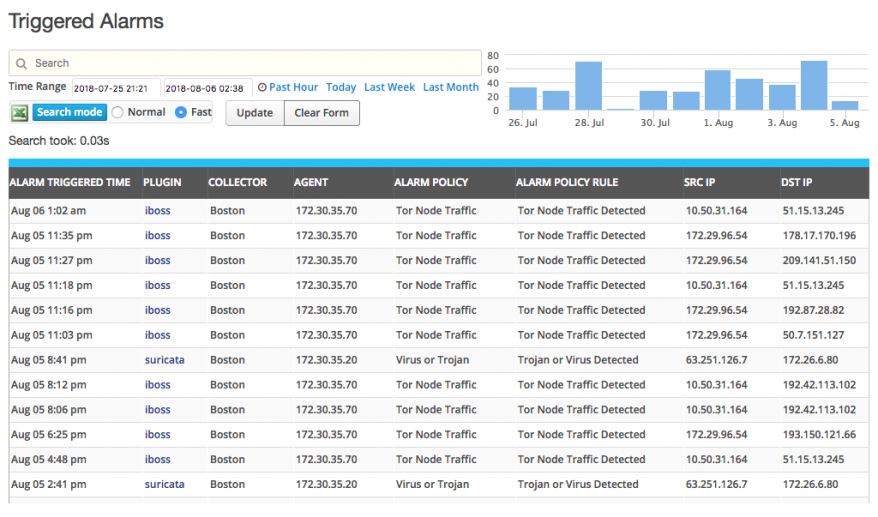The image size is (878, 517).
Task: Click 'Boston' collector in Aug 05 11:18 pm row
Action: click(x=227, y=285)
